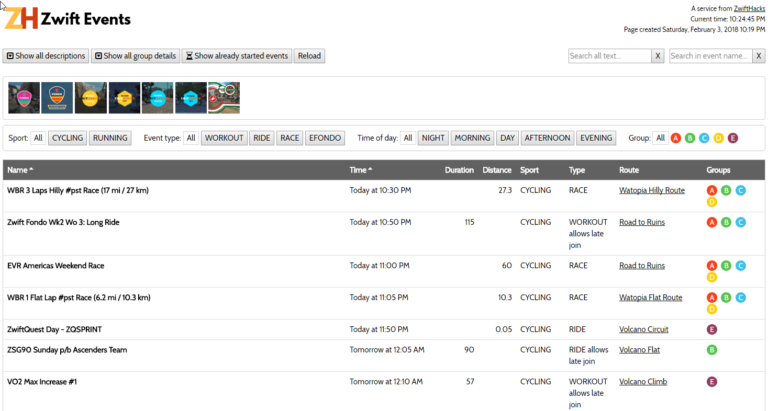Open Road to Ruins link in EVR Americas row
The height and width of the screenshot is (411, 768).
[642, 266]
